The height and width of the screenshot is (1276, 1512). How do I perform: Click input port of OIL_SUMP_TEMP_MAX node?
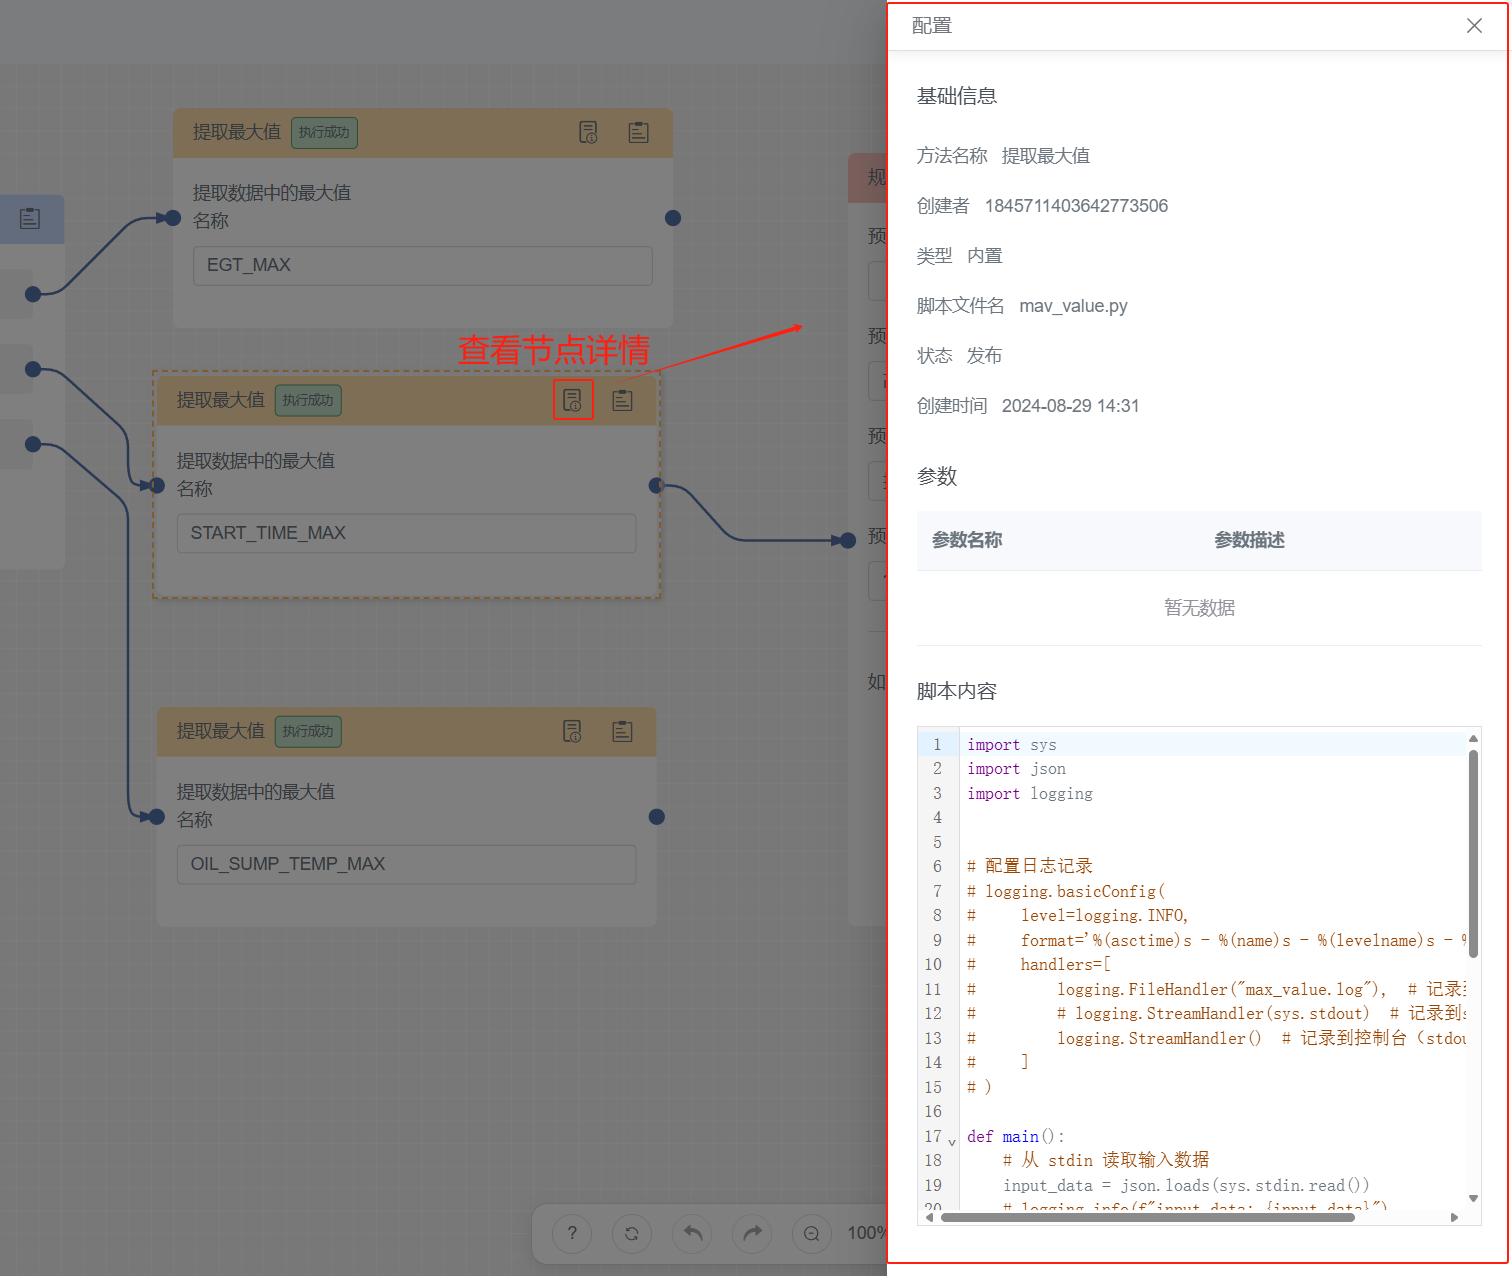point(157,817)
